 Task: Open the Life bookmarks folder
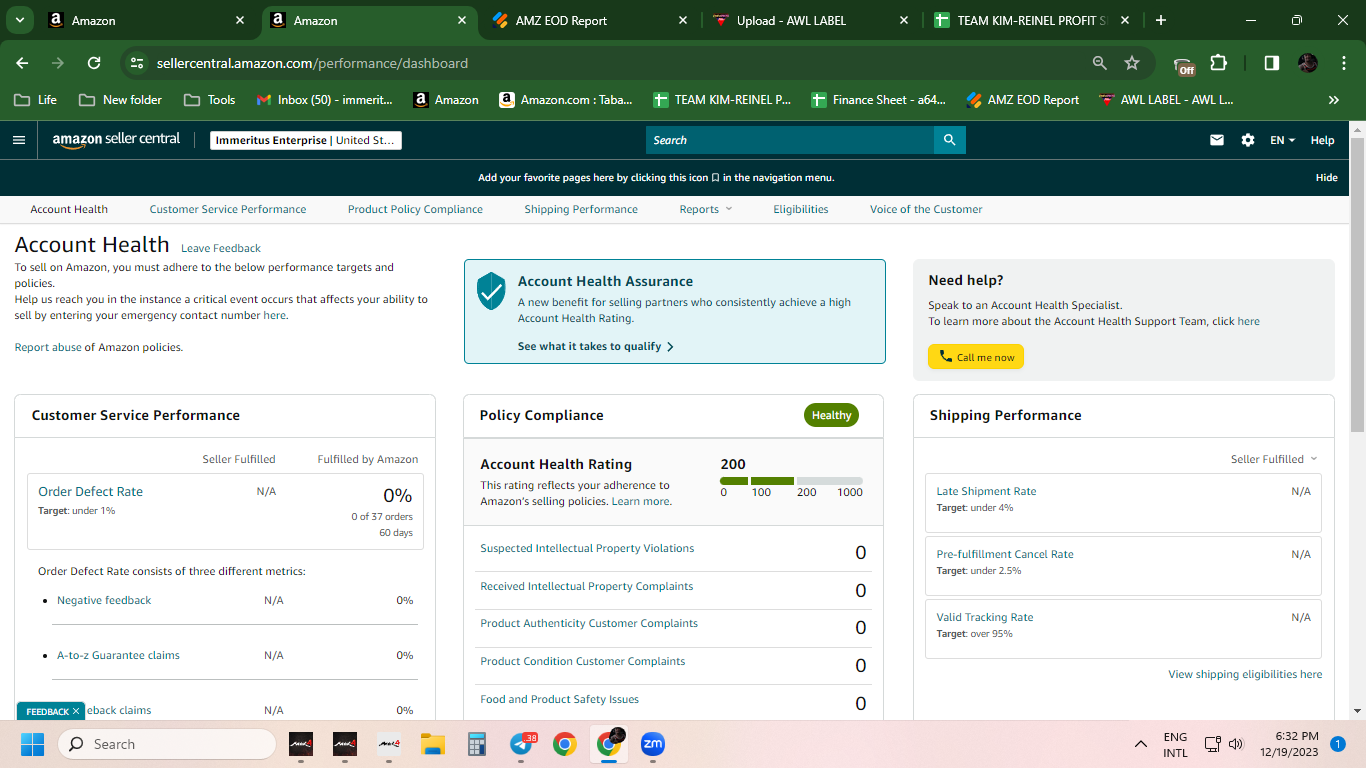[35, 100]
